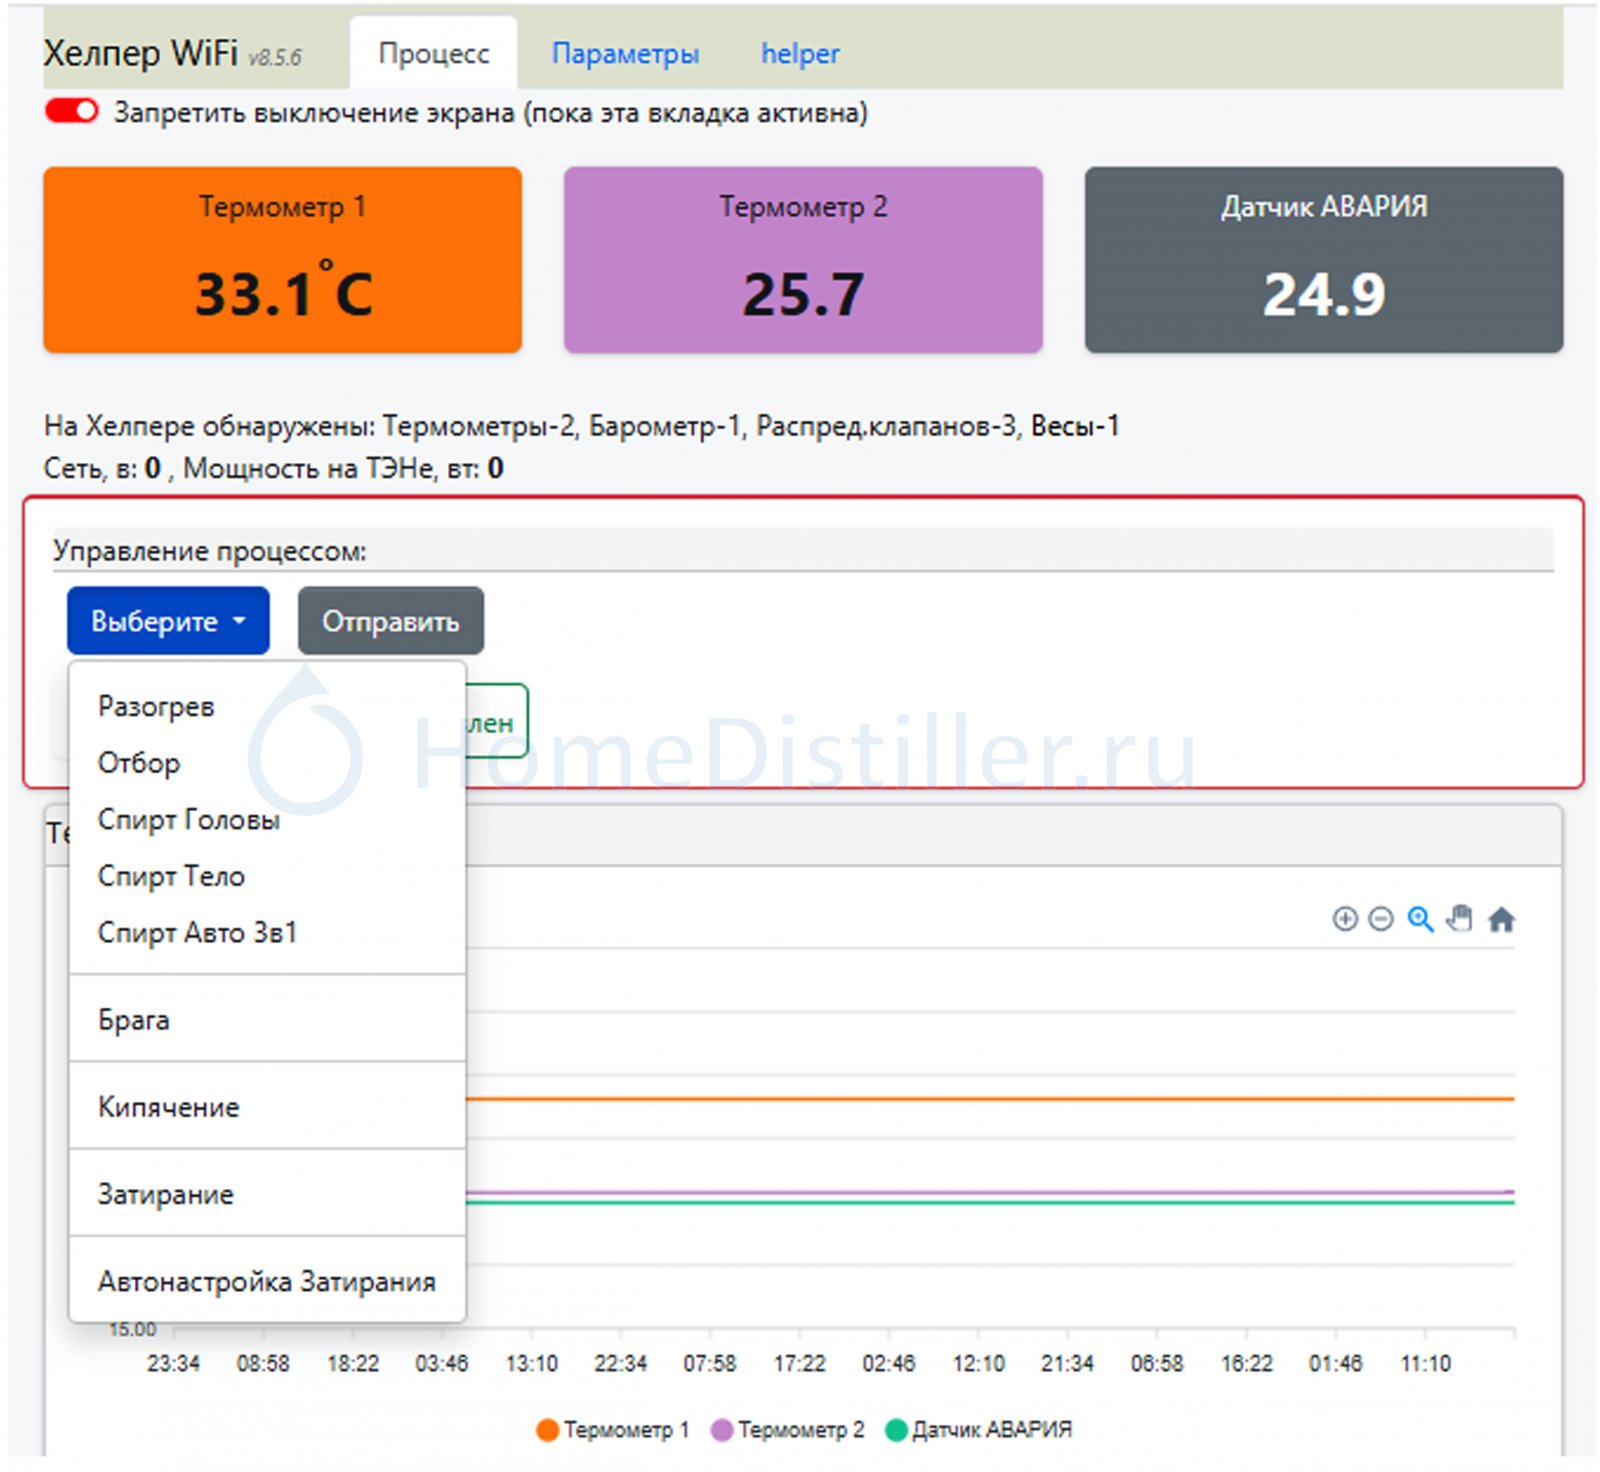
Task: Click the Отправить button
Action: pos(391,621)
